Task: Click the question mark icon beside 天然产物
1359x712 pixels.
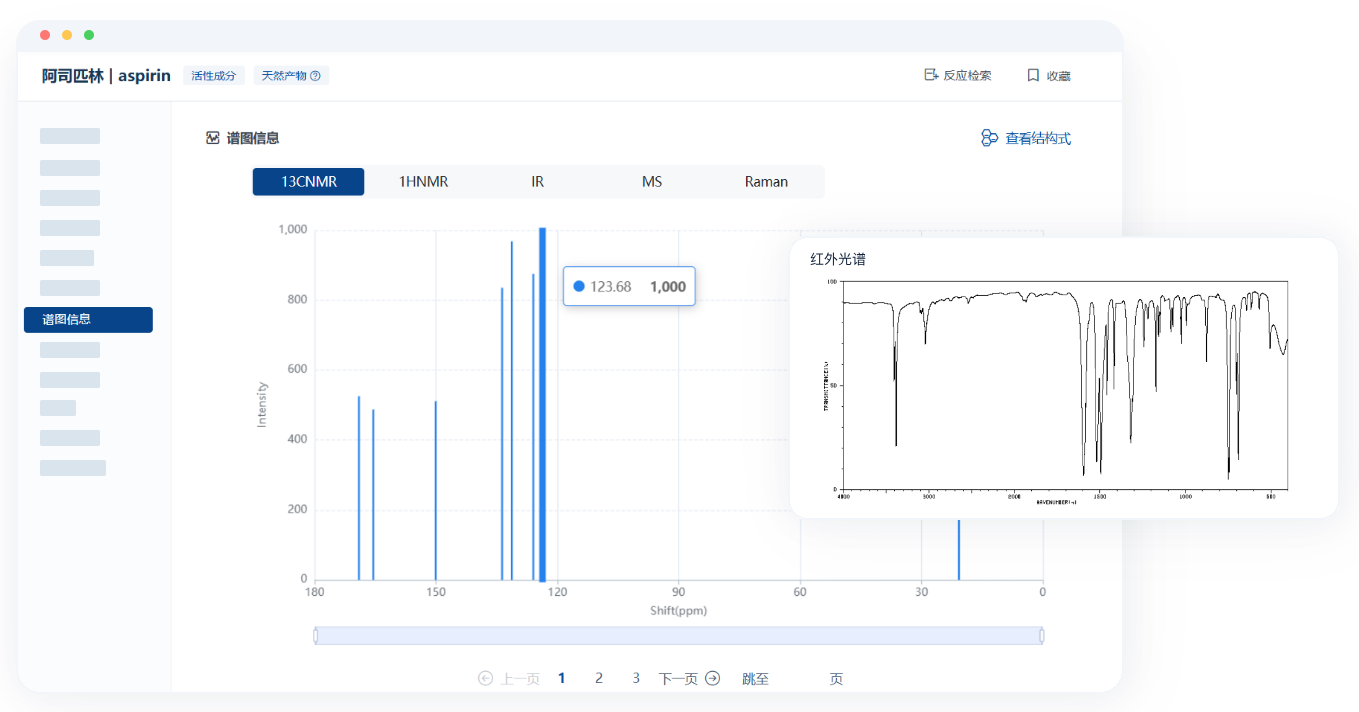Action: click(315, 76)
